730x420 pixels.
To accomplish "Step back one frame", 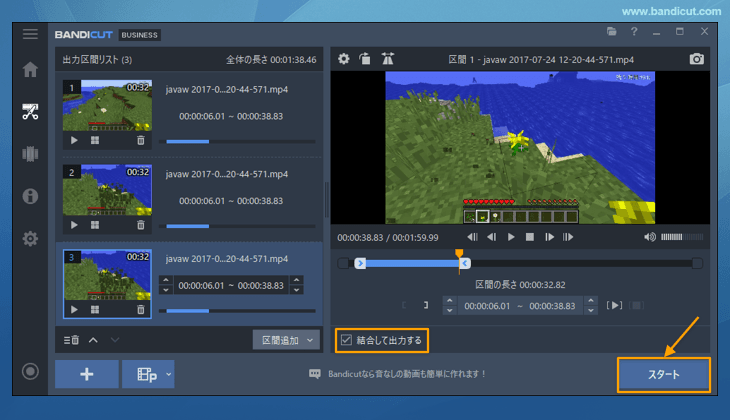I will coord(492,237).
